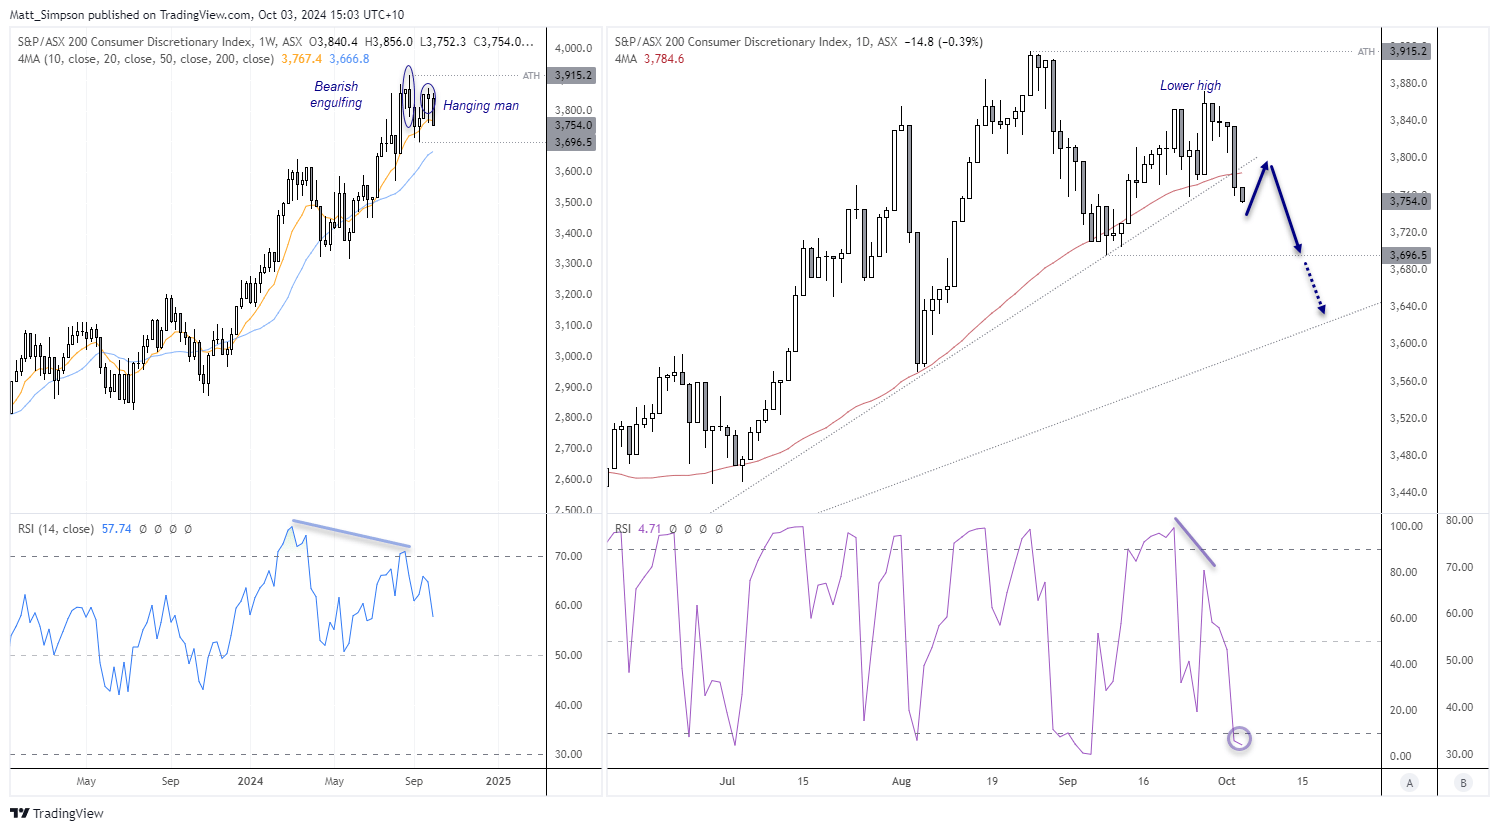Click the 3,640.0 level on daily price axis
Screen dimensions: 1499x831
1408,306
